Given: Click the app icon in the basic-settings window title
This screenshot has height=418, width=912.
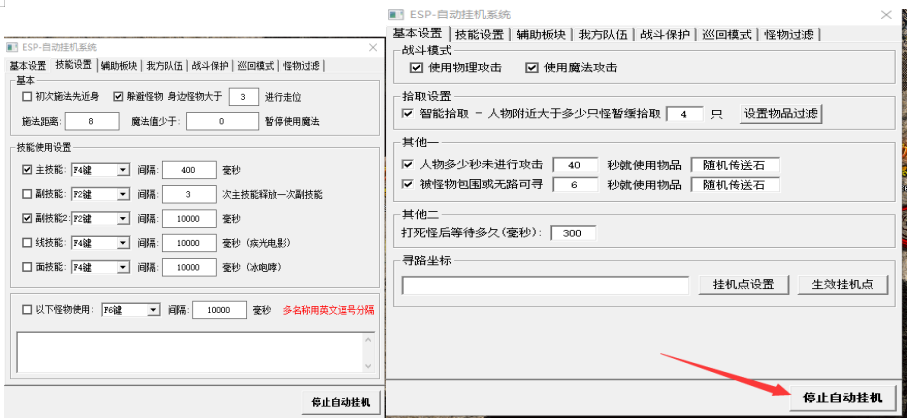Looking at the screenshot, I should [x=396, y=15].
